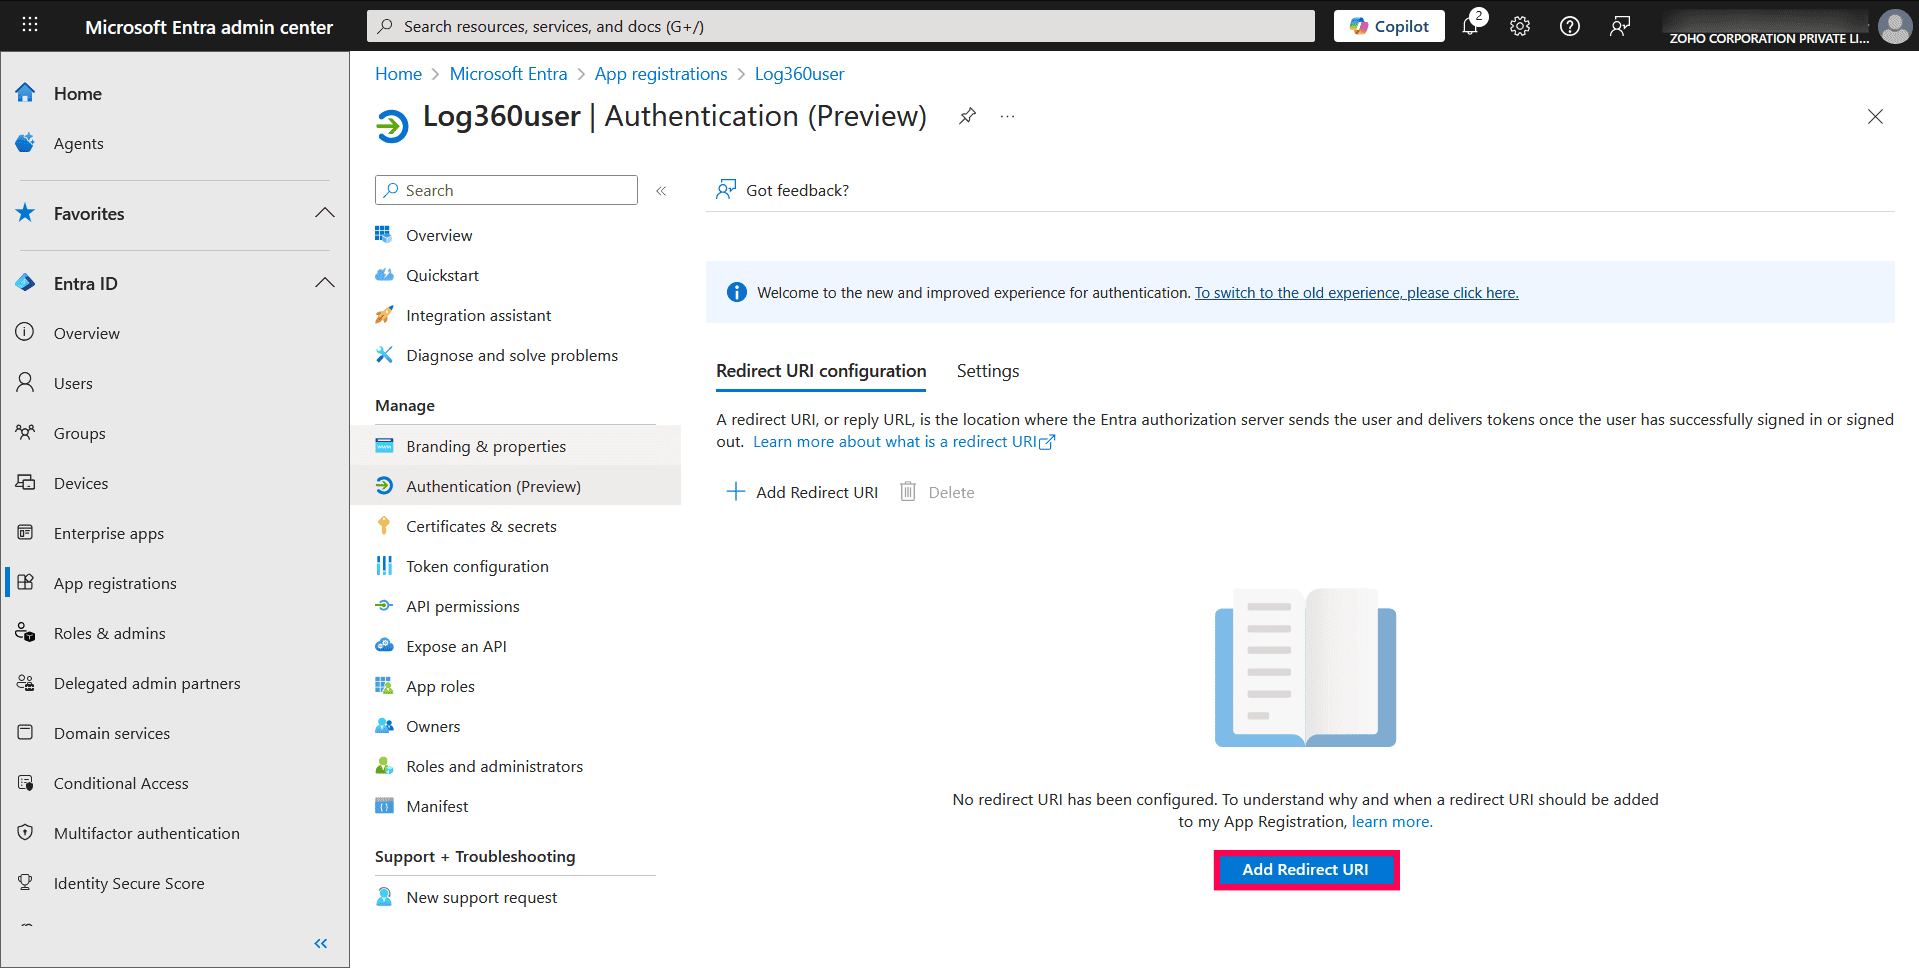1919x968 pixels.
Task: Open the settings gear
Action: [x=1519, y=26]
